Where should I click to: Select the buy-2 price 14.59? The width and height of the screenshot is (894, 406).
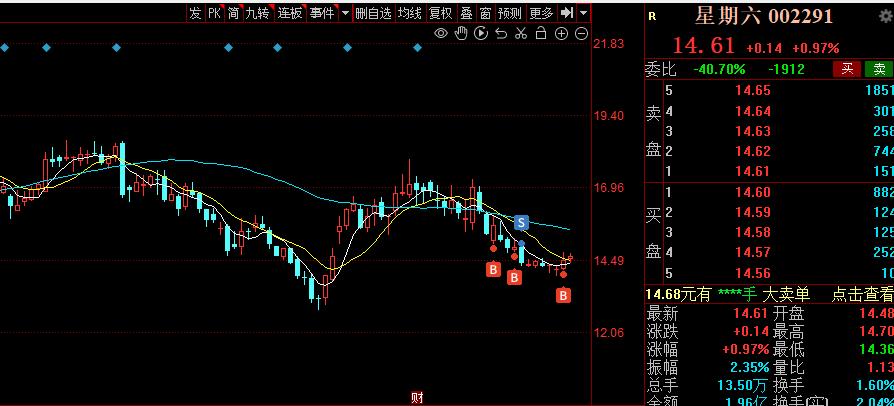(753, 213)
